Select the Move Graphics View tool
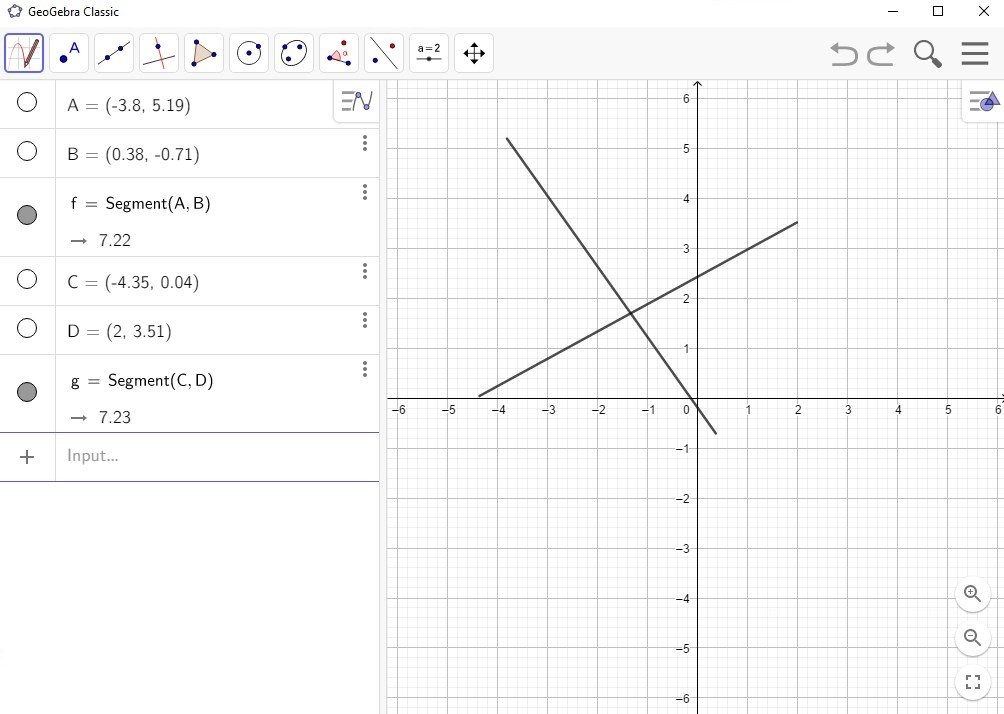Screen dimensions: 1004x714 point(474,53)
